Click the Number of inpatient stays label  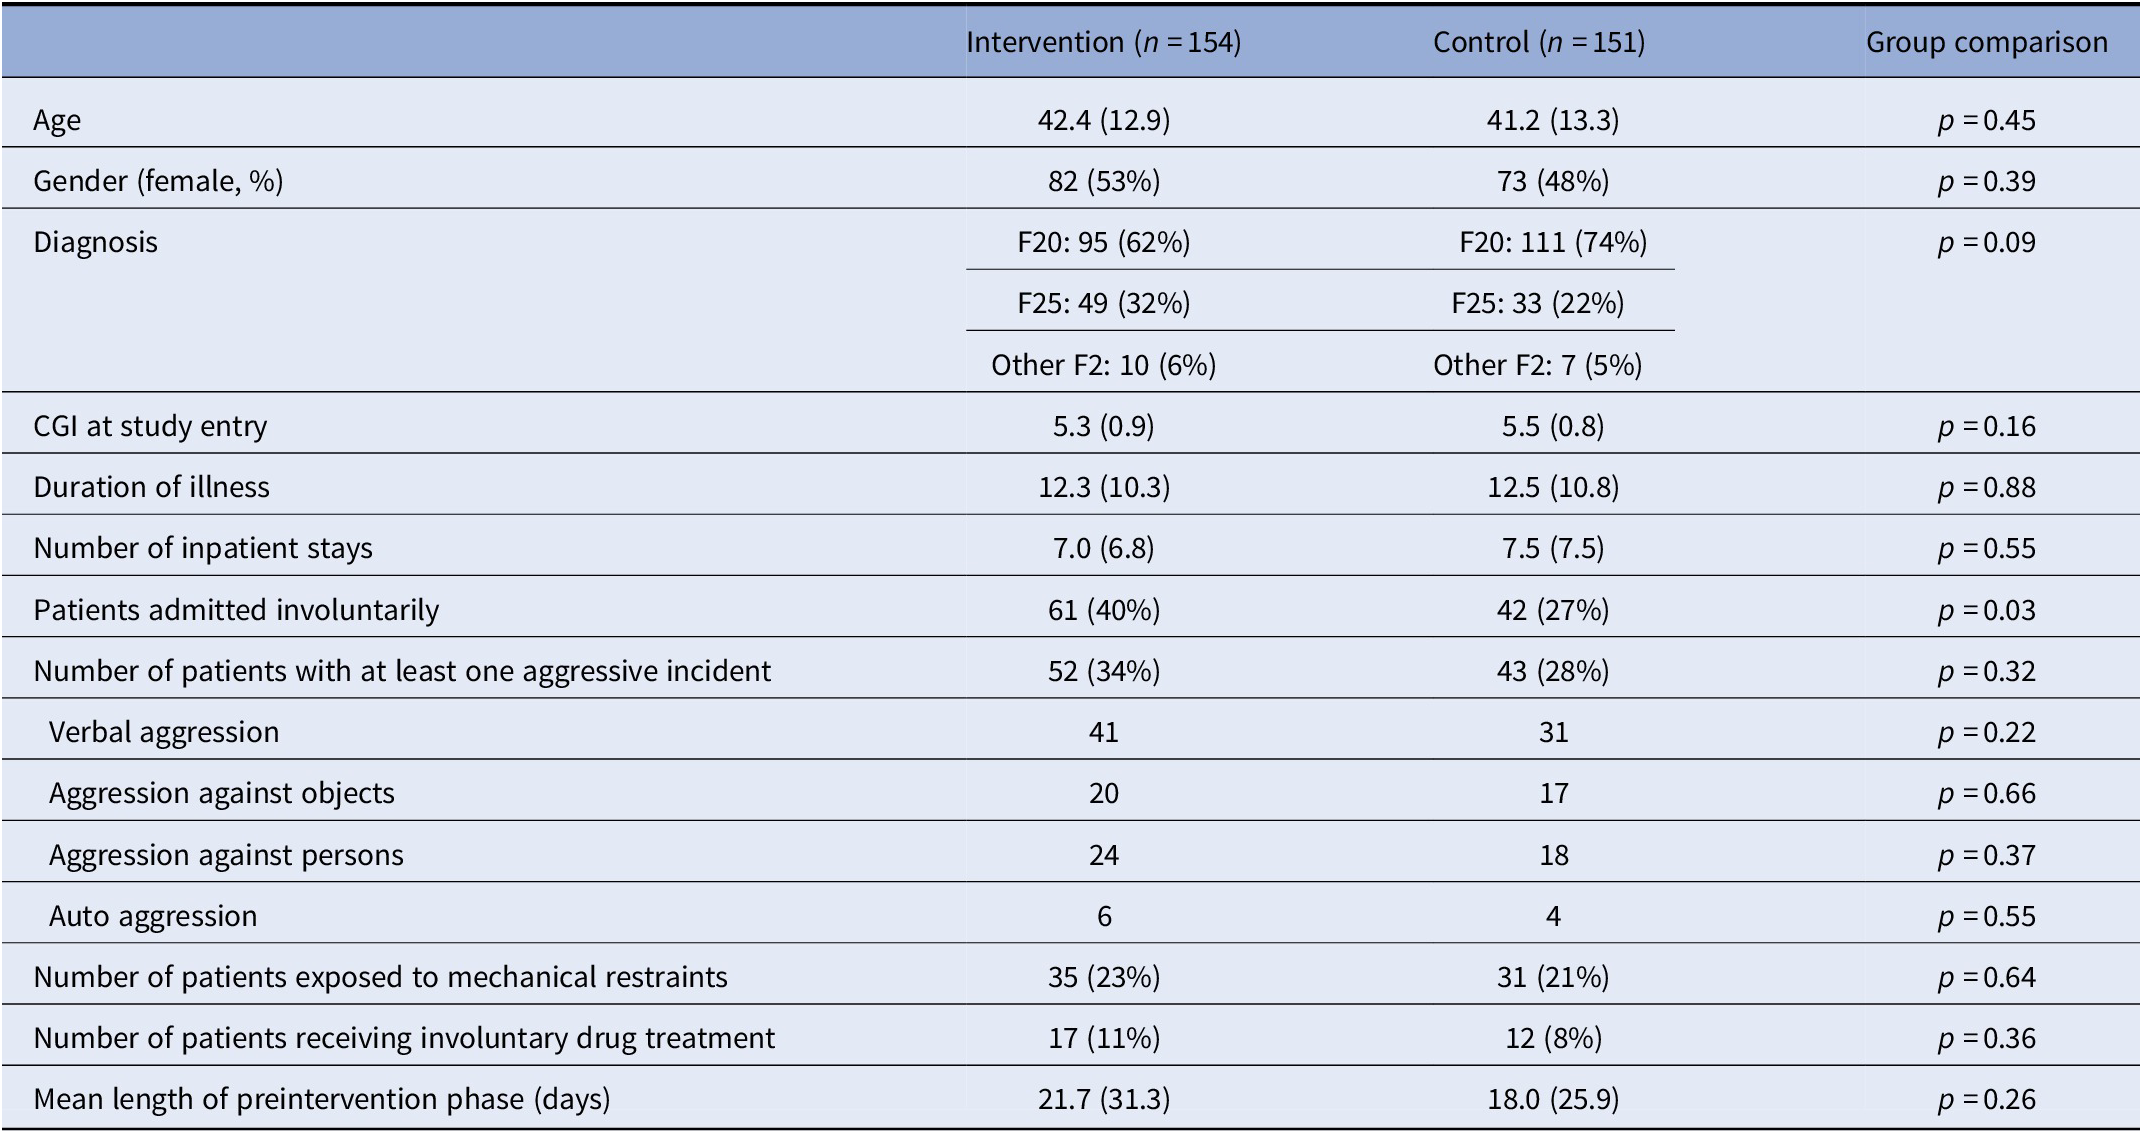coord(203,548)
